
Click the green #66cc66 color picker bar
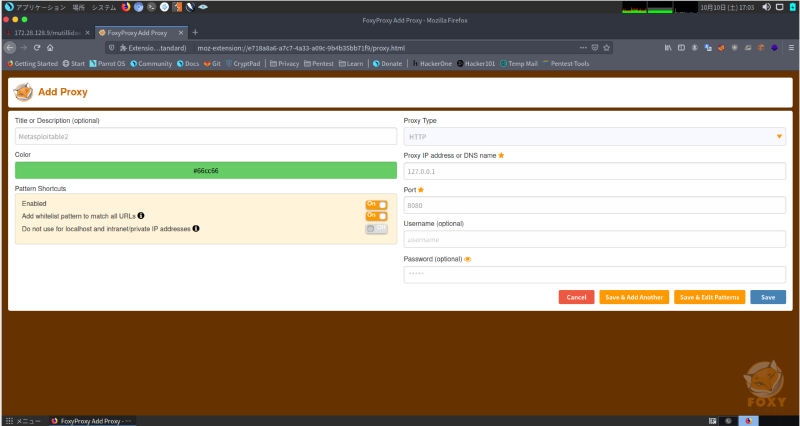(205, 170)
